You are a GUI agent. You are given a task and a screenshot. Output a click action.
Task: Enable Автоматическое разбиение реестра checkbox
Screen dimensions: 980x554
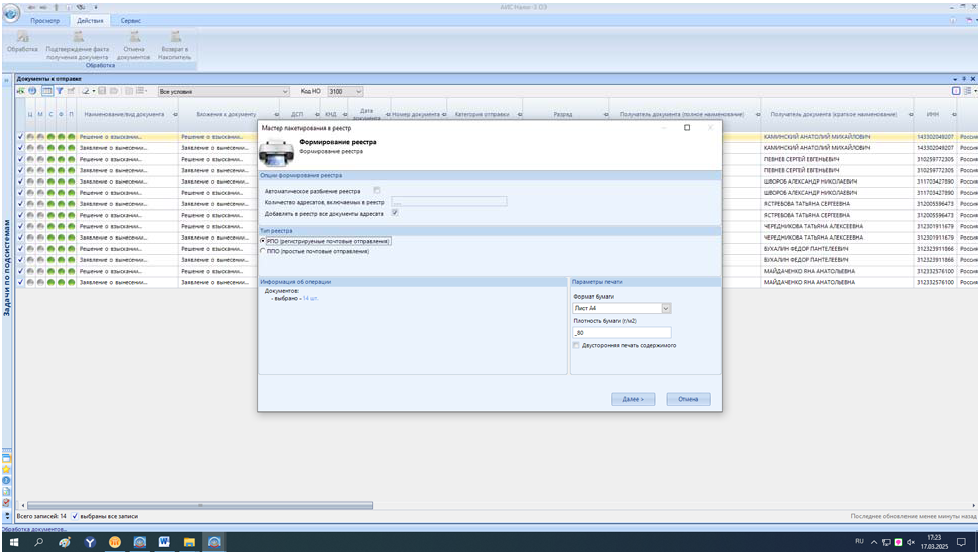click(x=376, y=190)
